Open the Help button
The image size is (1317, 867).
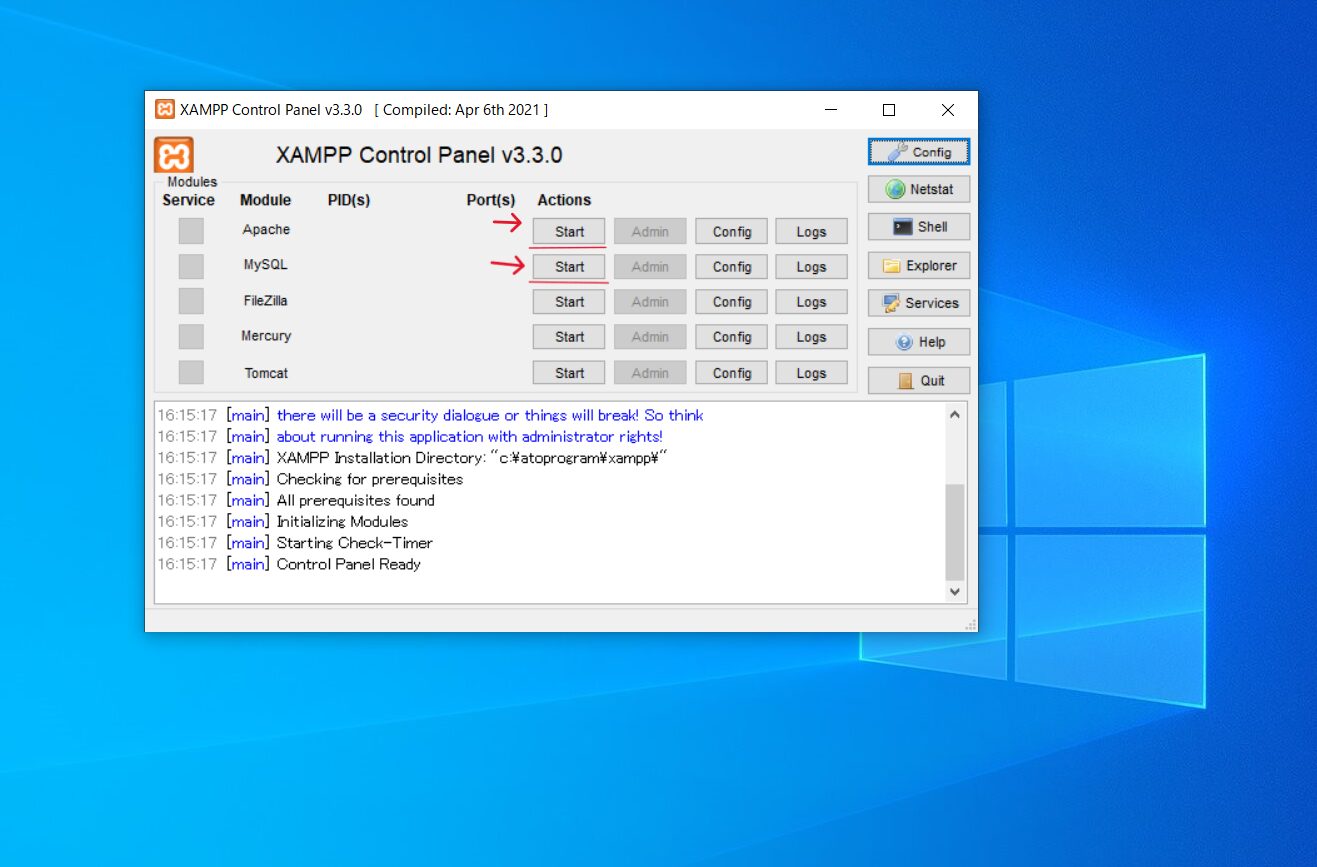[x=919, y=342]
